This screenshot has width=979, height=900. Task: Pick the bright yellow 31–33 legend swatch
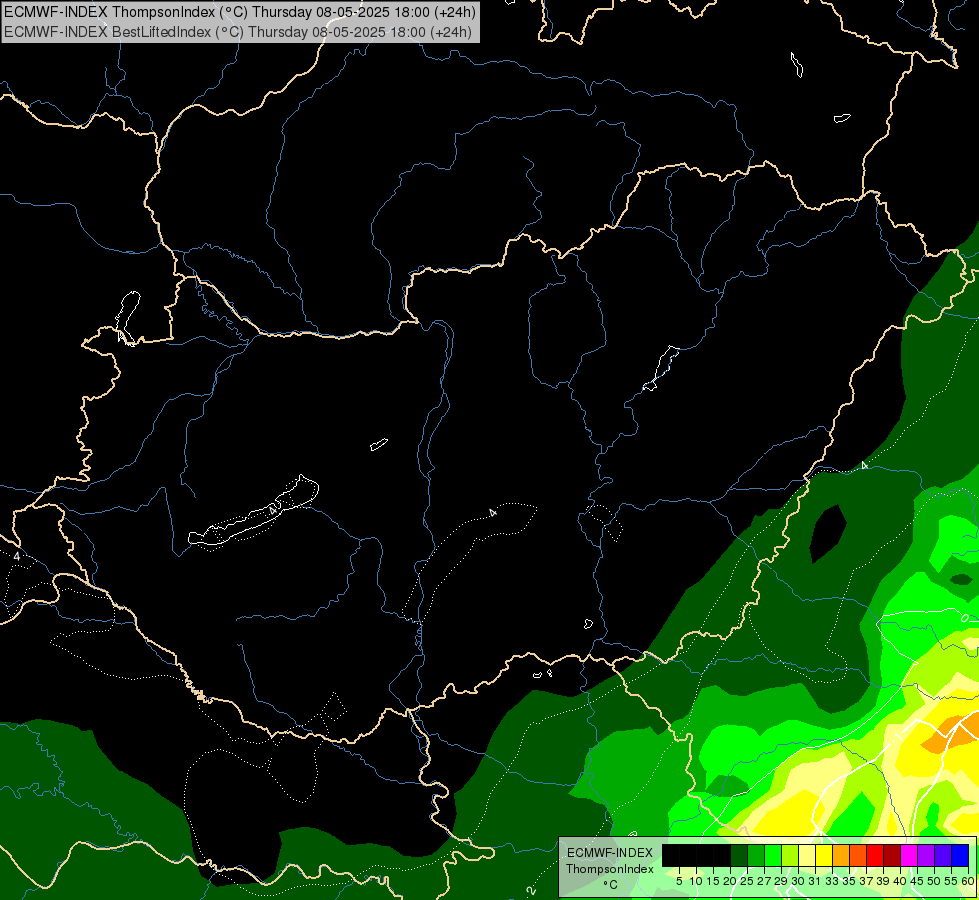tap(824, 855)
